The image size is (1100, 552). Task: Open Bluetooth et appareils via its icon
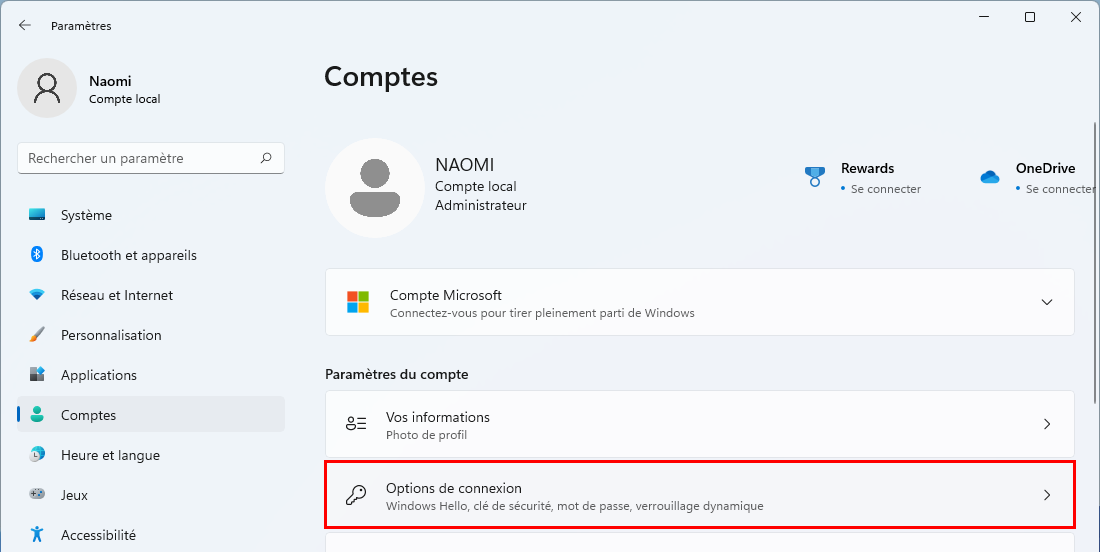click(x=37, y=255)
